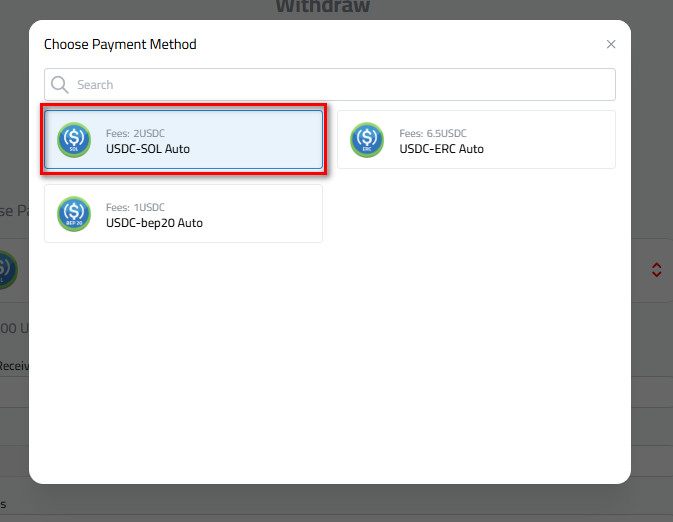Pick the USDC-bep20 Auto payment method
Viewport: 673px width, 522px height.
tap(183, 213)
